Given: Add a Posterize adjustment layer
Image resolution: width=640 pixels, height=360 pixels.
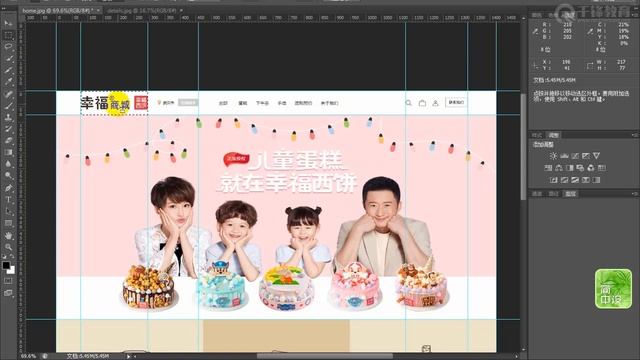Looking at the screenshot, I should [564, 180].
